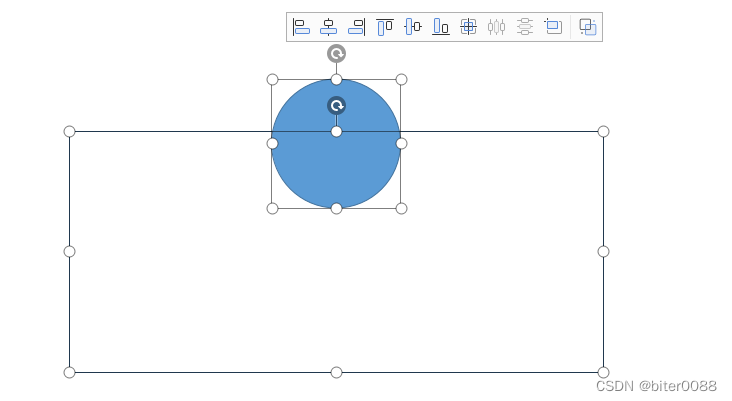The height and width of the screenshot is (401, 732).
Task: Click the circle's bottom-center selection handle
Action: [336, 208]
